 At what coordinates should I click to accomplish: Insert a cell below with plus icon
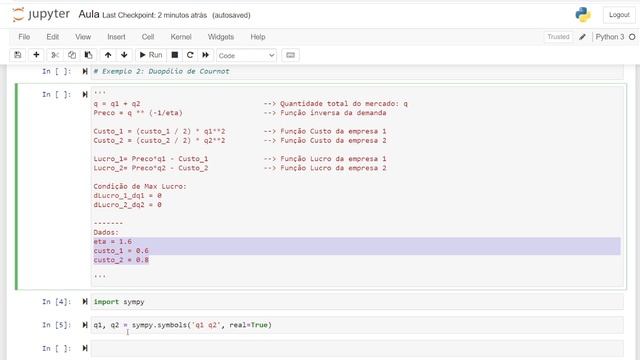[36, 55]
